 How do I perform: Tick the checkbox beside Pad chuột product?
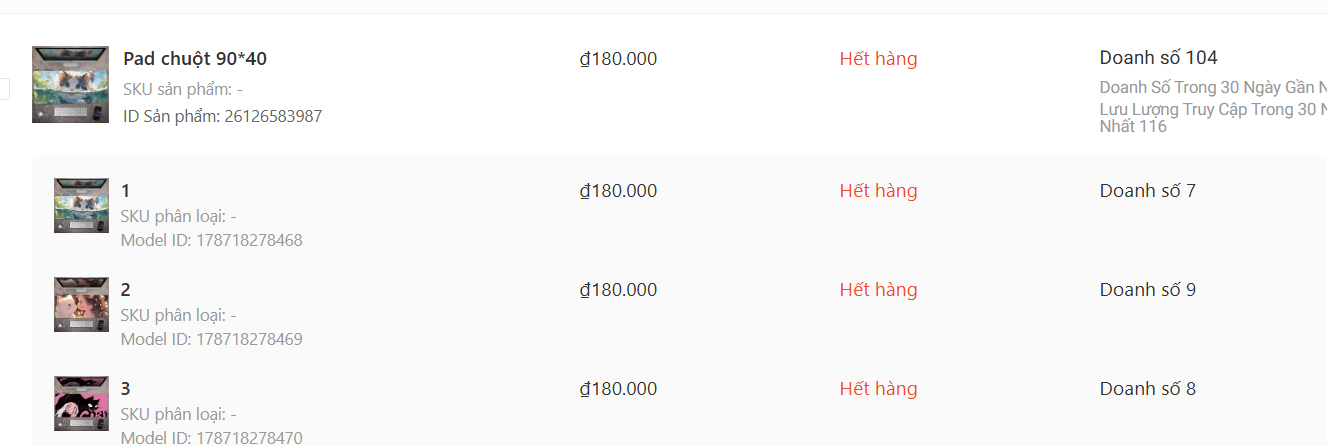click(3, 89)
